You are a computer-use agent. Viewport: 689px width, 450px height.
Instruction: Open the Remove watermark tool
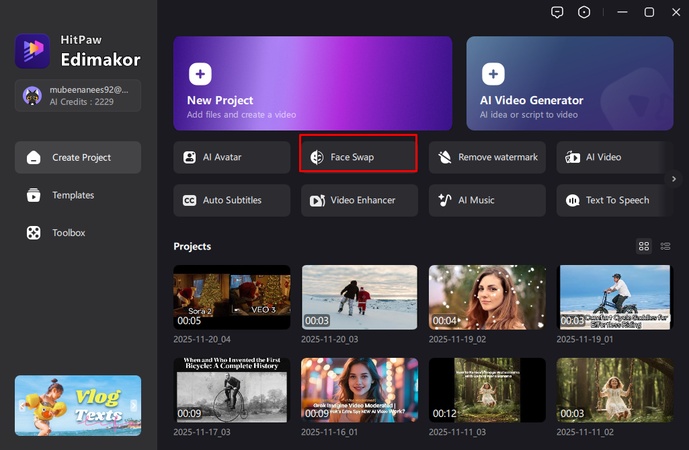(x=487, y=157)
